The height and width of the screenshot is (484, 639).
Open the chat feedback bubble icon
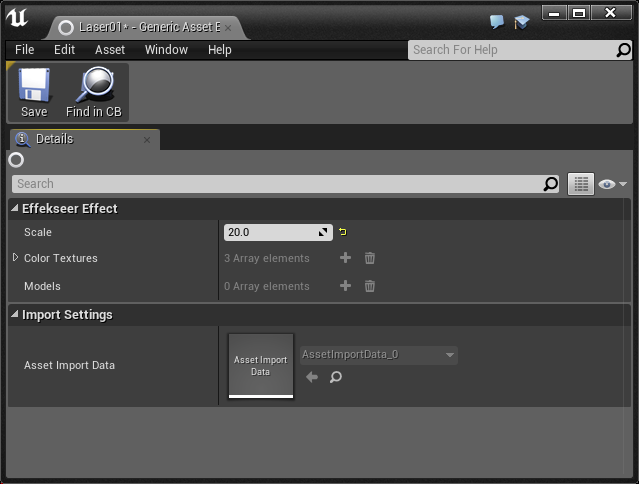click(497, 22)
